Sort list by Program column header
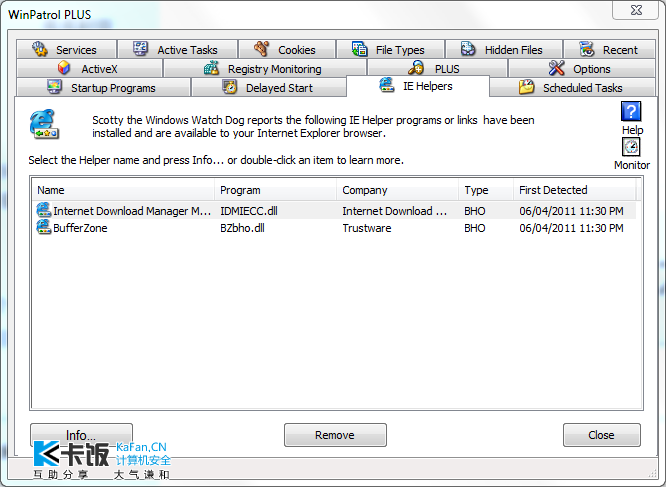 [276, 190]
